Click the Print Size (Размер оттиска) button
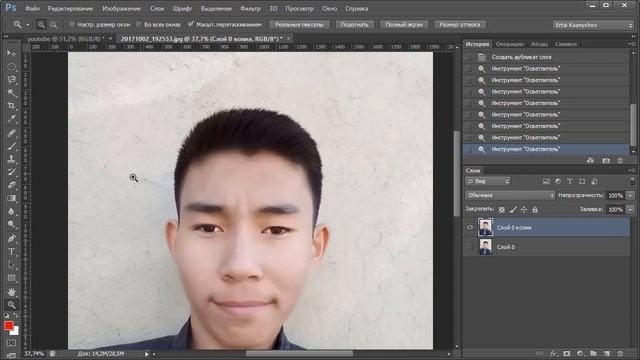The image size is (640, 360). [x=460, y=24]
